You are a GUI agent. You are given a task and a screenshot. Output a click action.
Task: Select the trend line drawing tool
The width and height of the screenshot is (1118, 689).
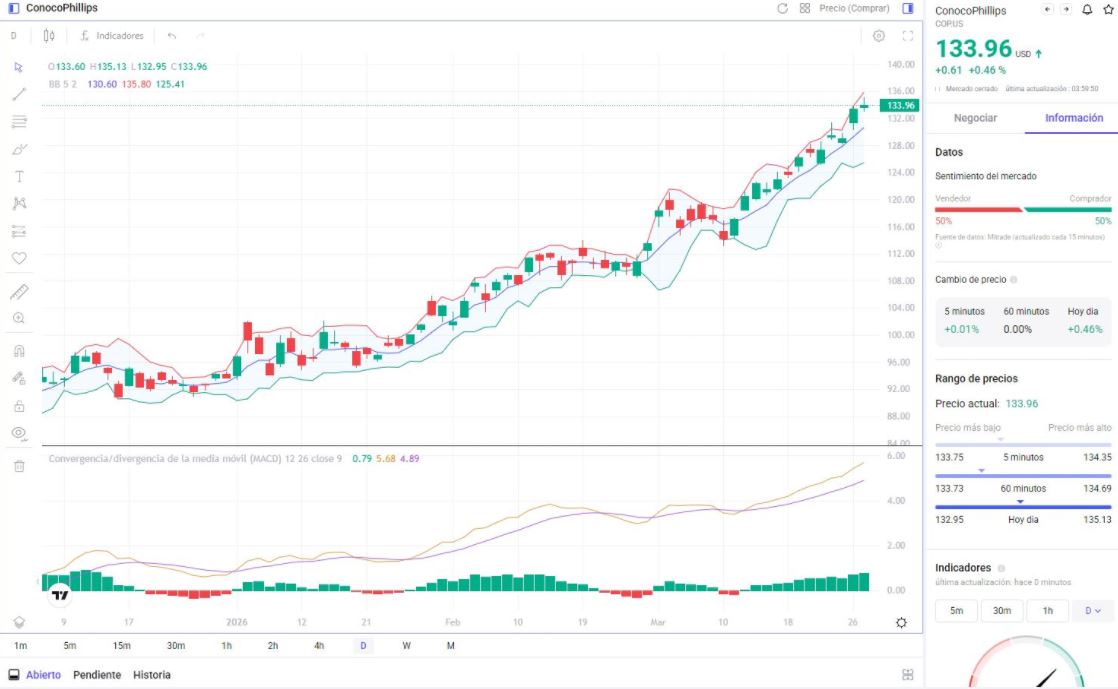pos(18,94)
